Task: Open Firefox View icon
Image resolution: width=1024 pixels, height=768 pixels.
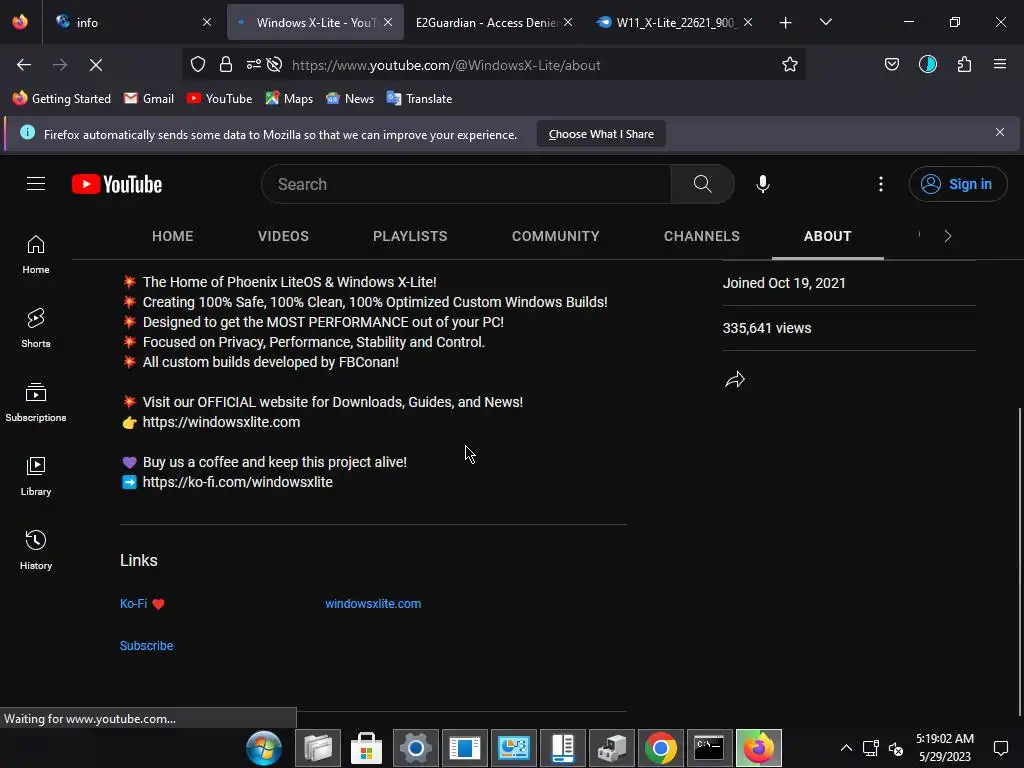Action: click(20, 22)
